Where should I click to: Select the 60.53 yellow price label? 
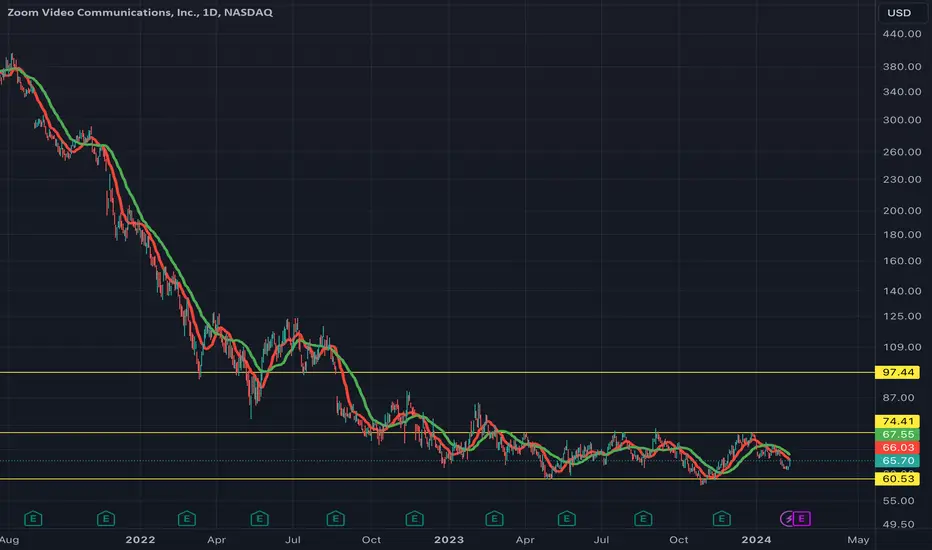click(898, 479)
